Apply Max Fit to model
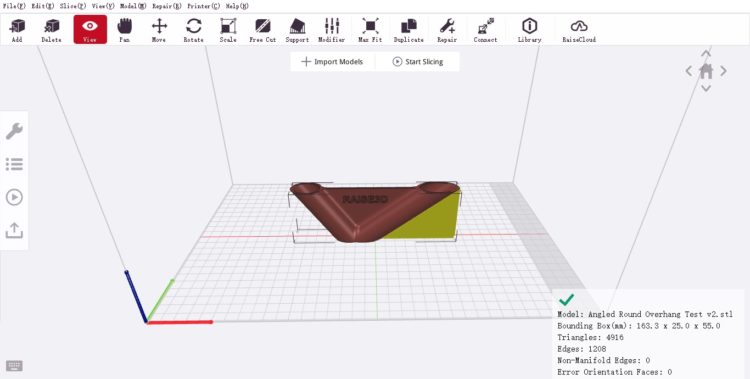This screenshot has height=379, width=750. pyautogui.click(x=370, y=30)
